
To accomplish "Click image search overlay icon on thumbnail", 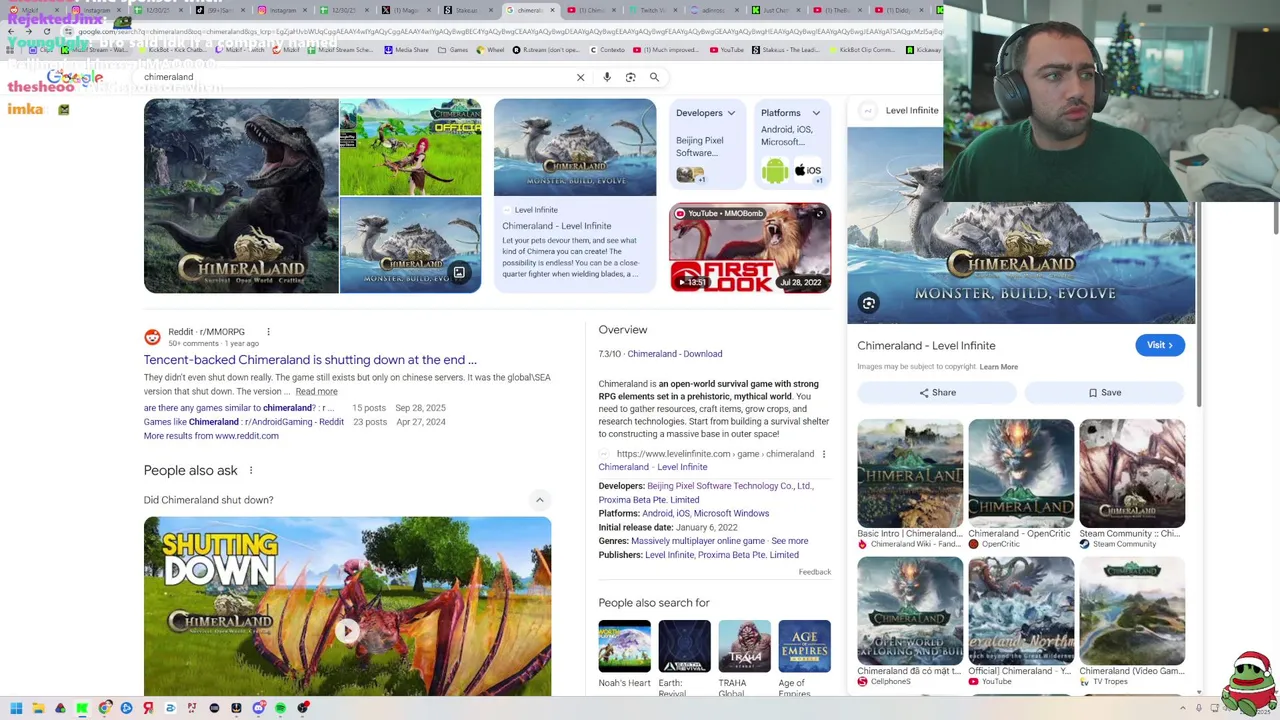I will tap(459, 272).
